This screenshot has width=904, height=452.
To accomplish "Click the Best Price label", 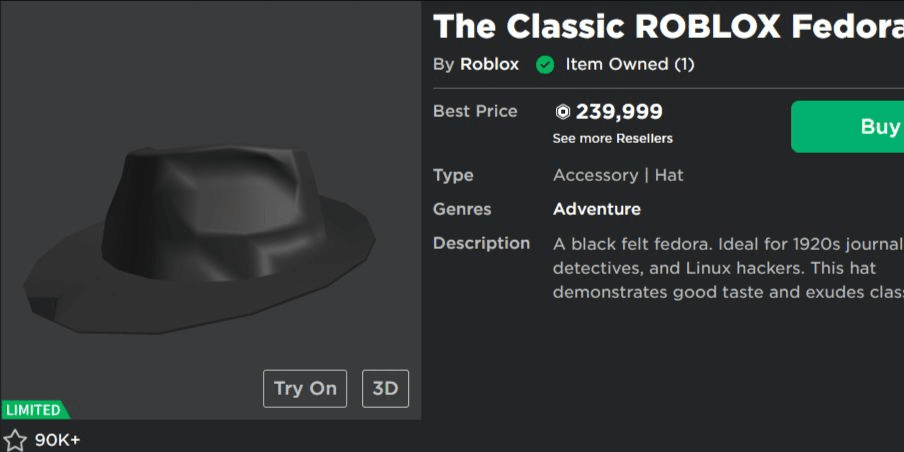I will [475, 111].
